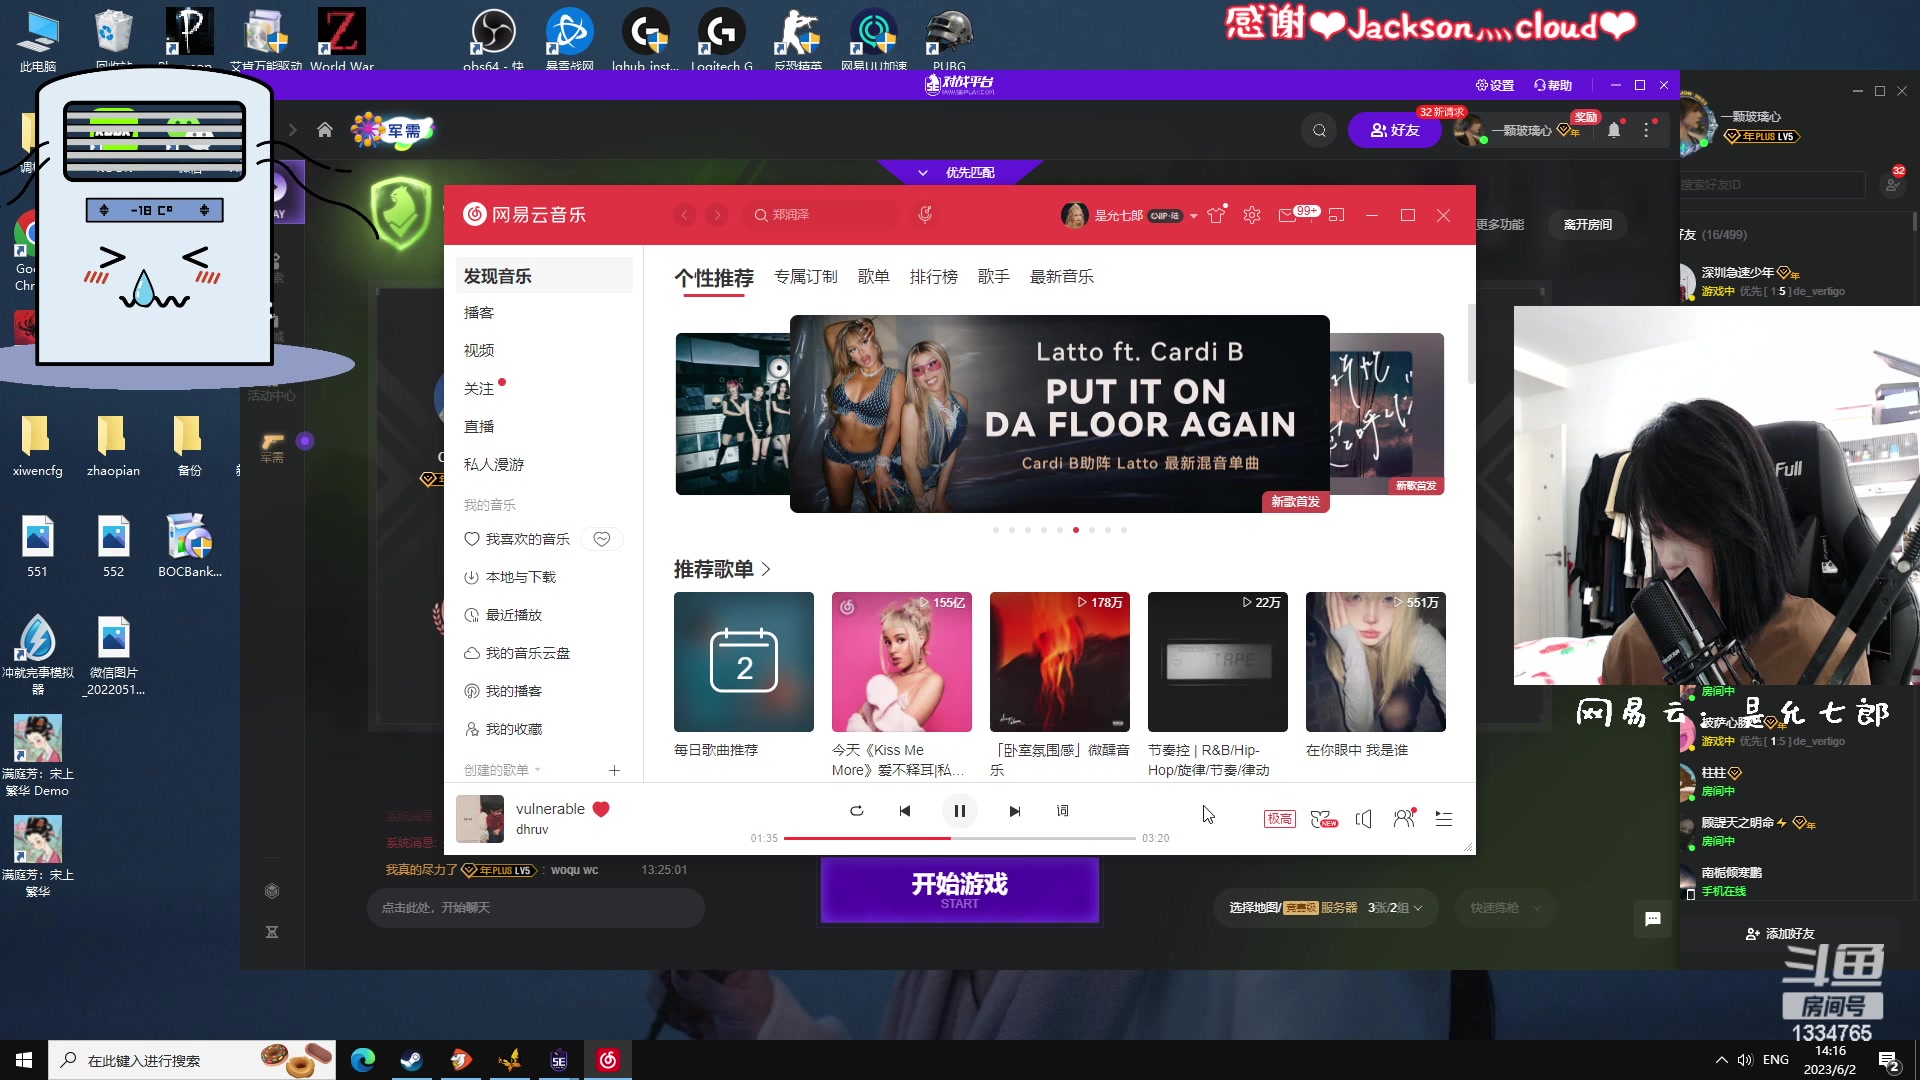This screenshot has width=1920, height=1080.
Task: Click 添加好友 in friends panel
Action: [1780, 934]
